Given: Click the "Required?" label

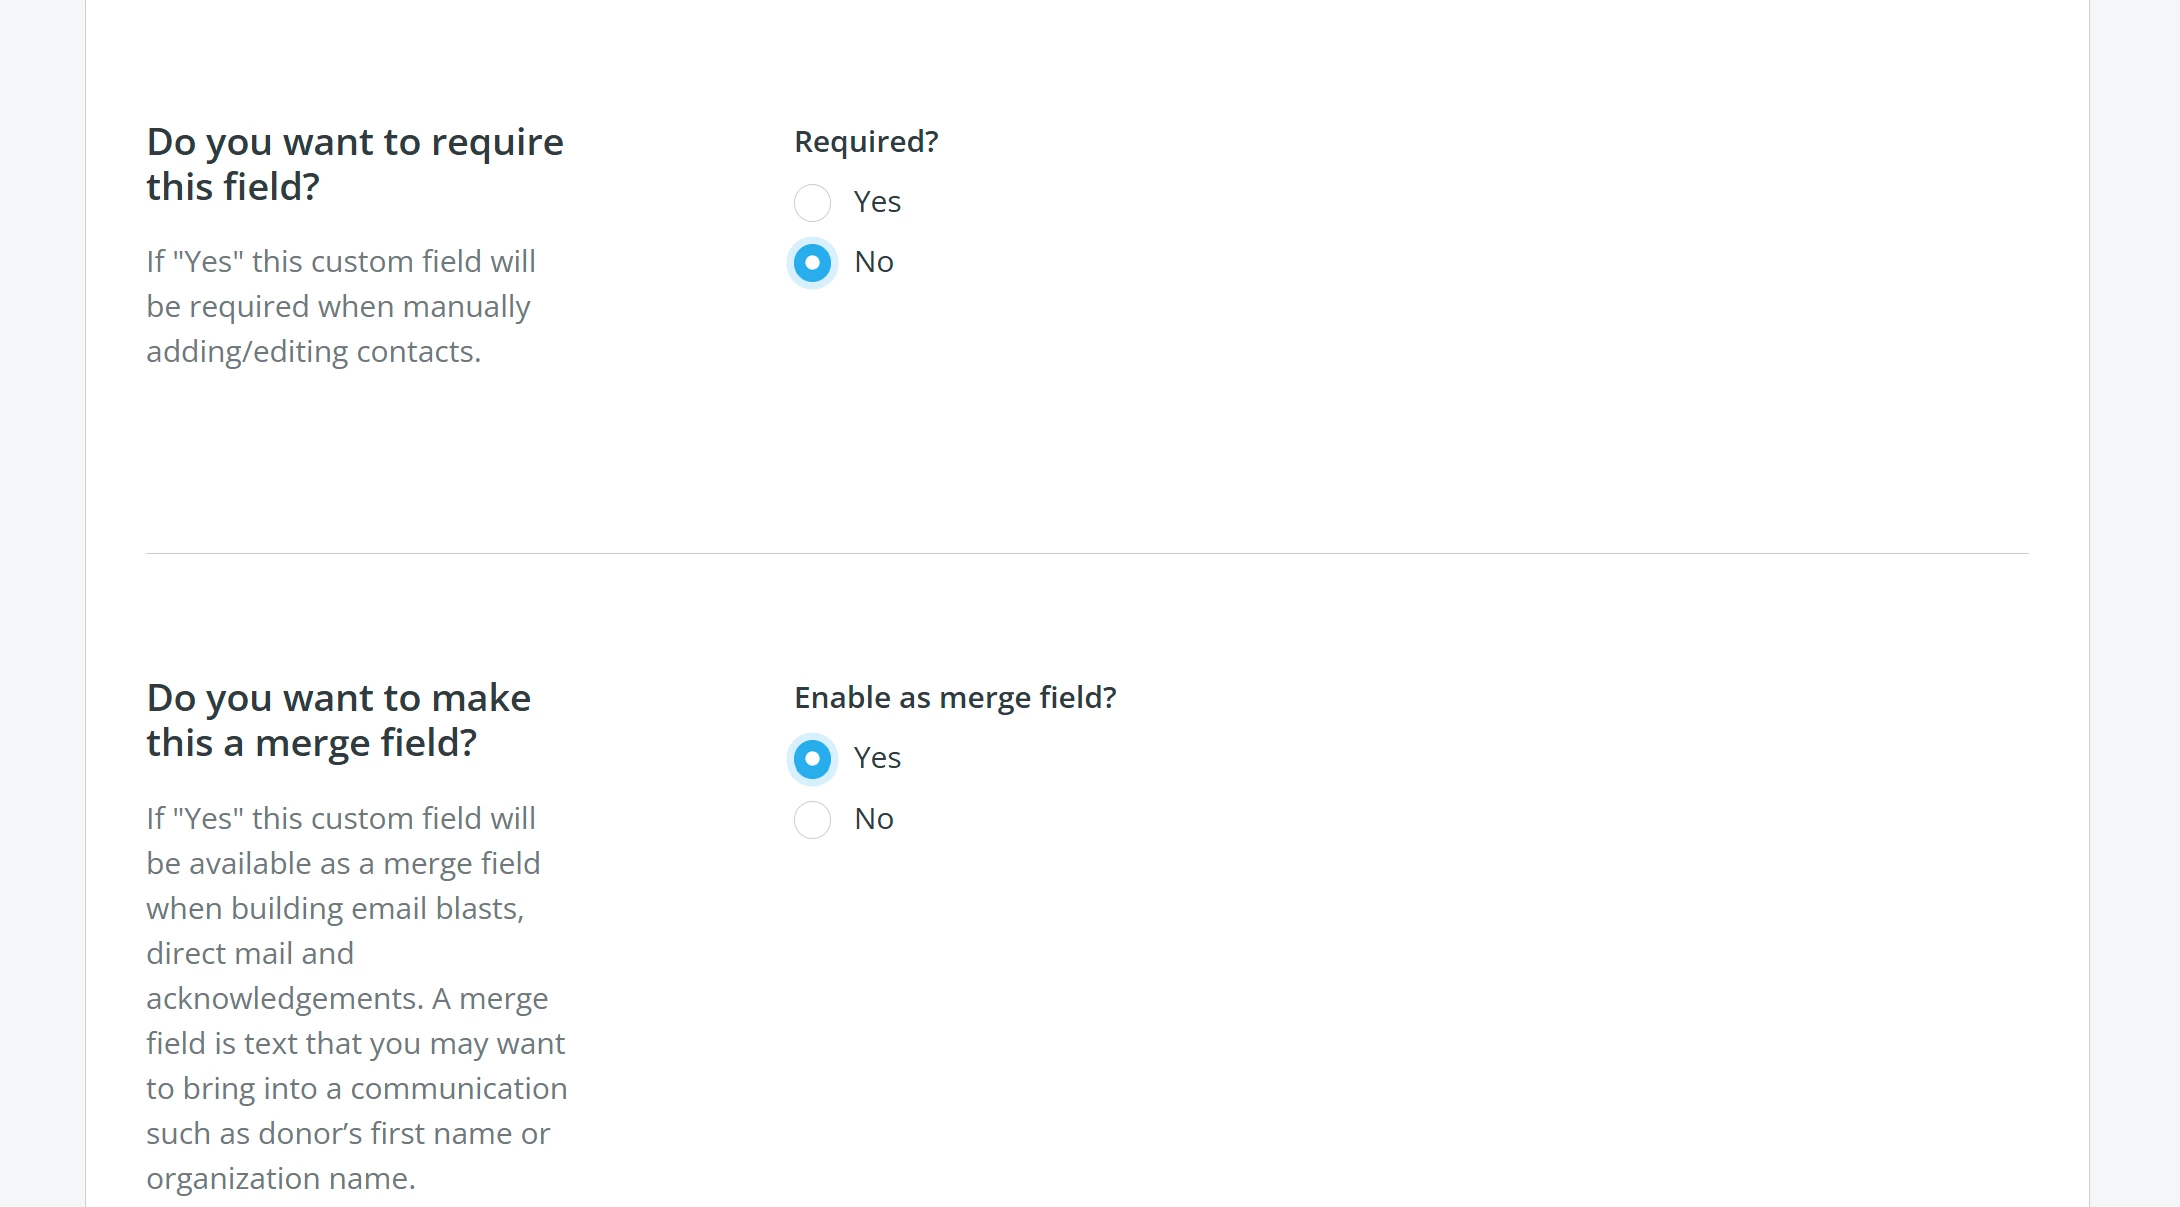Looking at the screenshot, I should (866, 142).
